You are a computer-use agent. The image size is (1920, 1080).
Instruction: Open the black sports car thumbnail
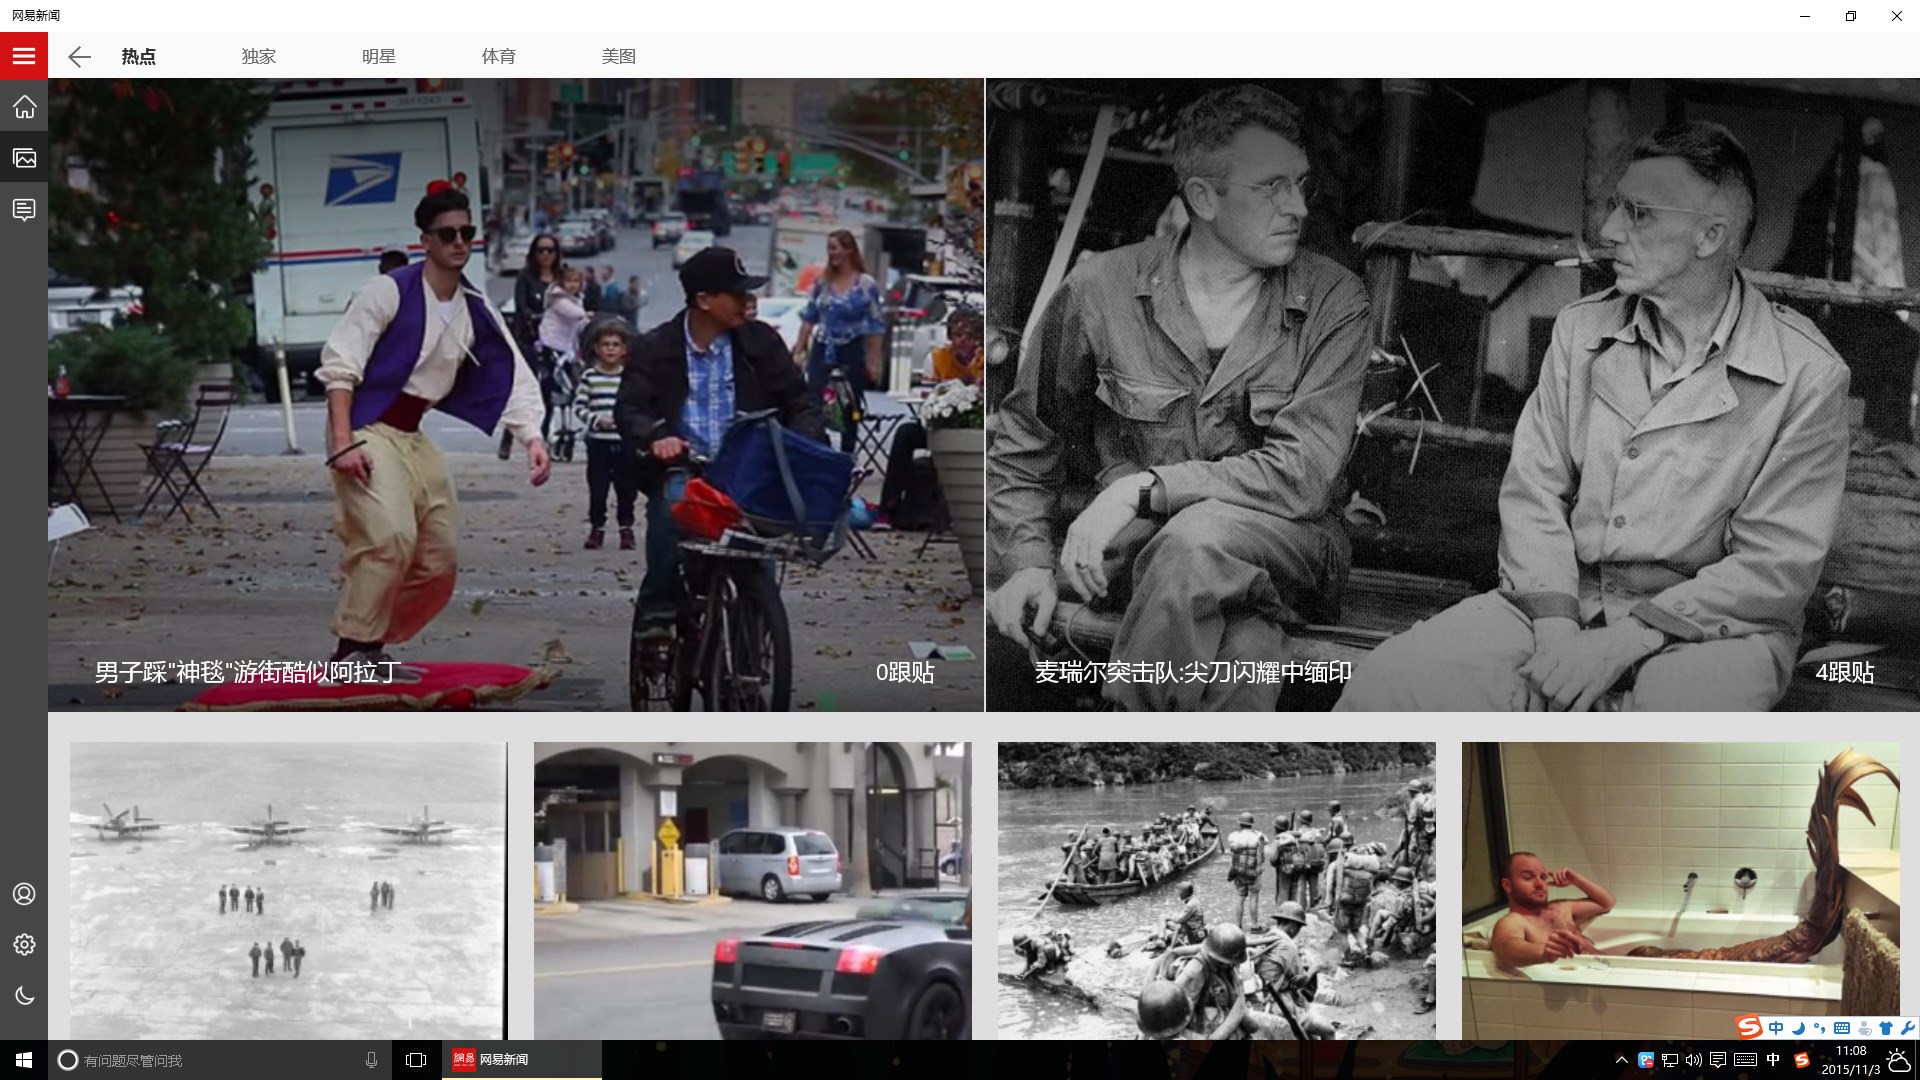pyautogui.click(x=752, y=890)
